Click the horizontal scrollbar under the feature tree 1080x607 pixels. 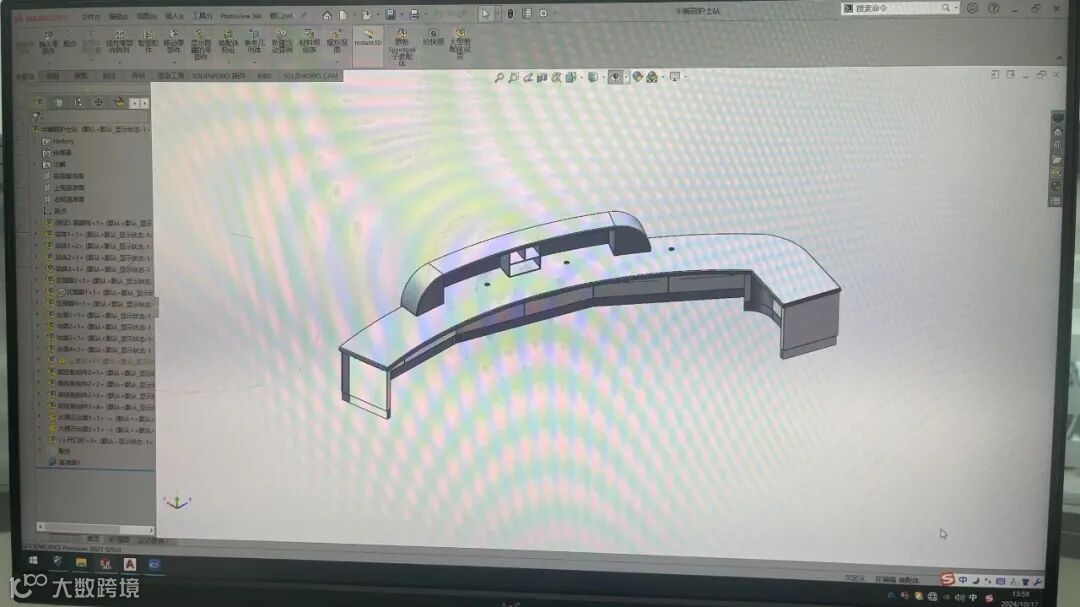point(95,528)
